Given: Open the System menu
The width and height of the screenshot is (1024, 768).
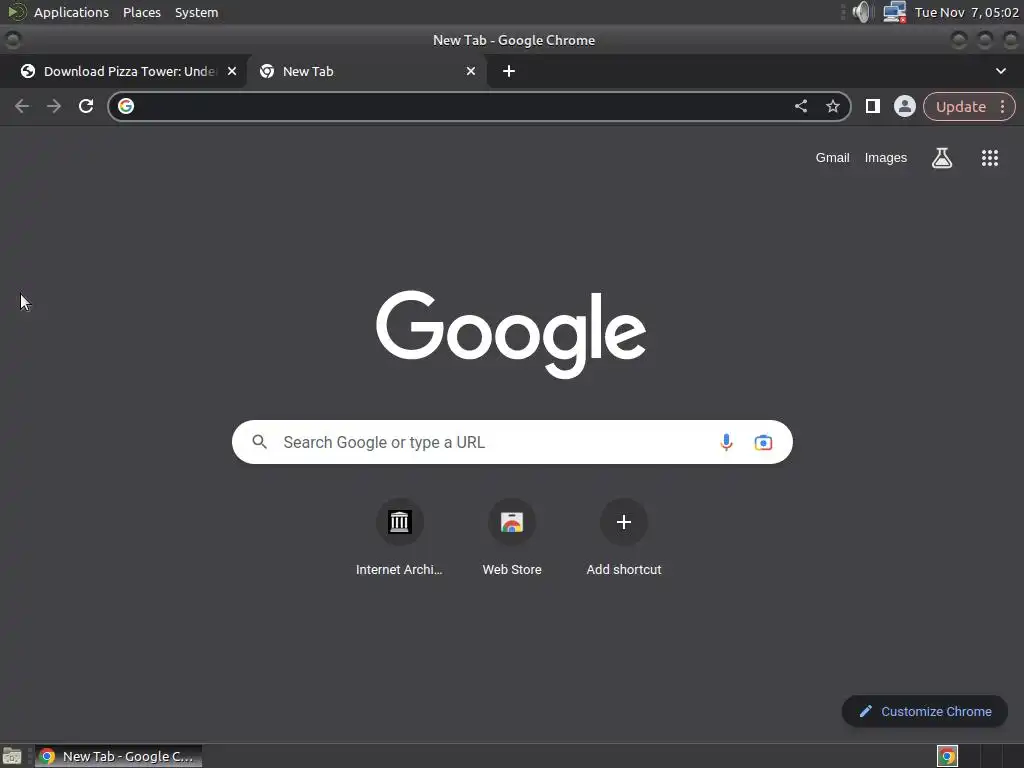Looking at the screenshot, I should pyautogui.click(x=197, y=12).
